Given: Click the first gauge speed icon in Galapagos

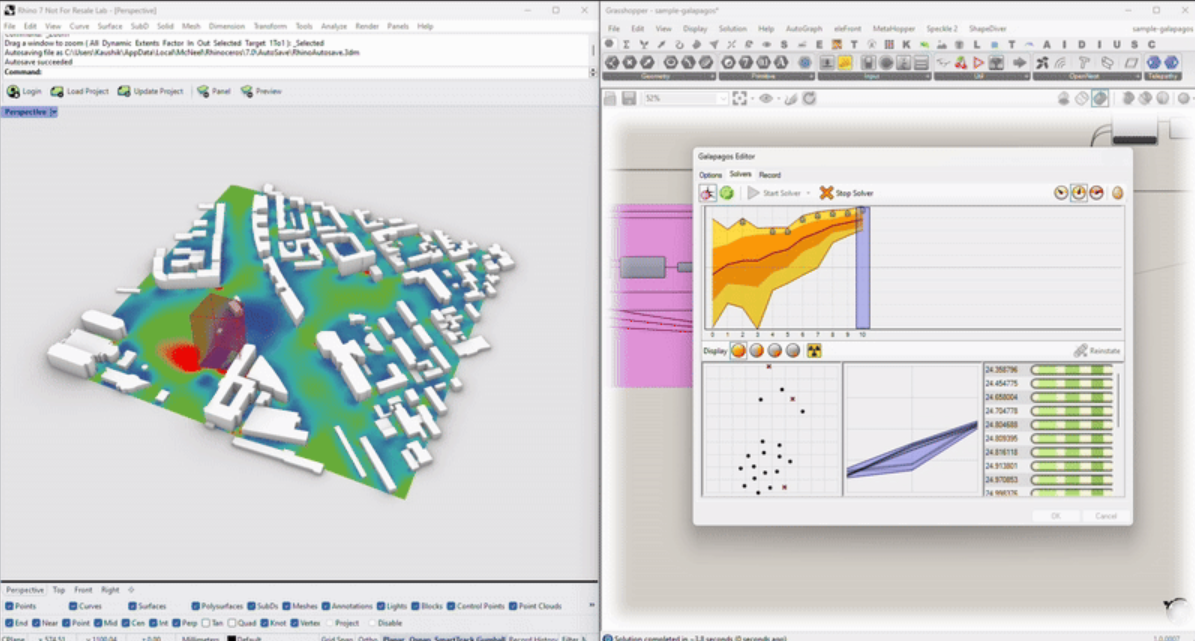Looking at the screenshot, I should coord(1060,193).
